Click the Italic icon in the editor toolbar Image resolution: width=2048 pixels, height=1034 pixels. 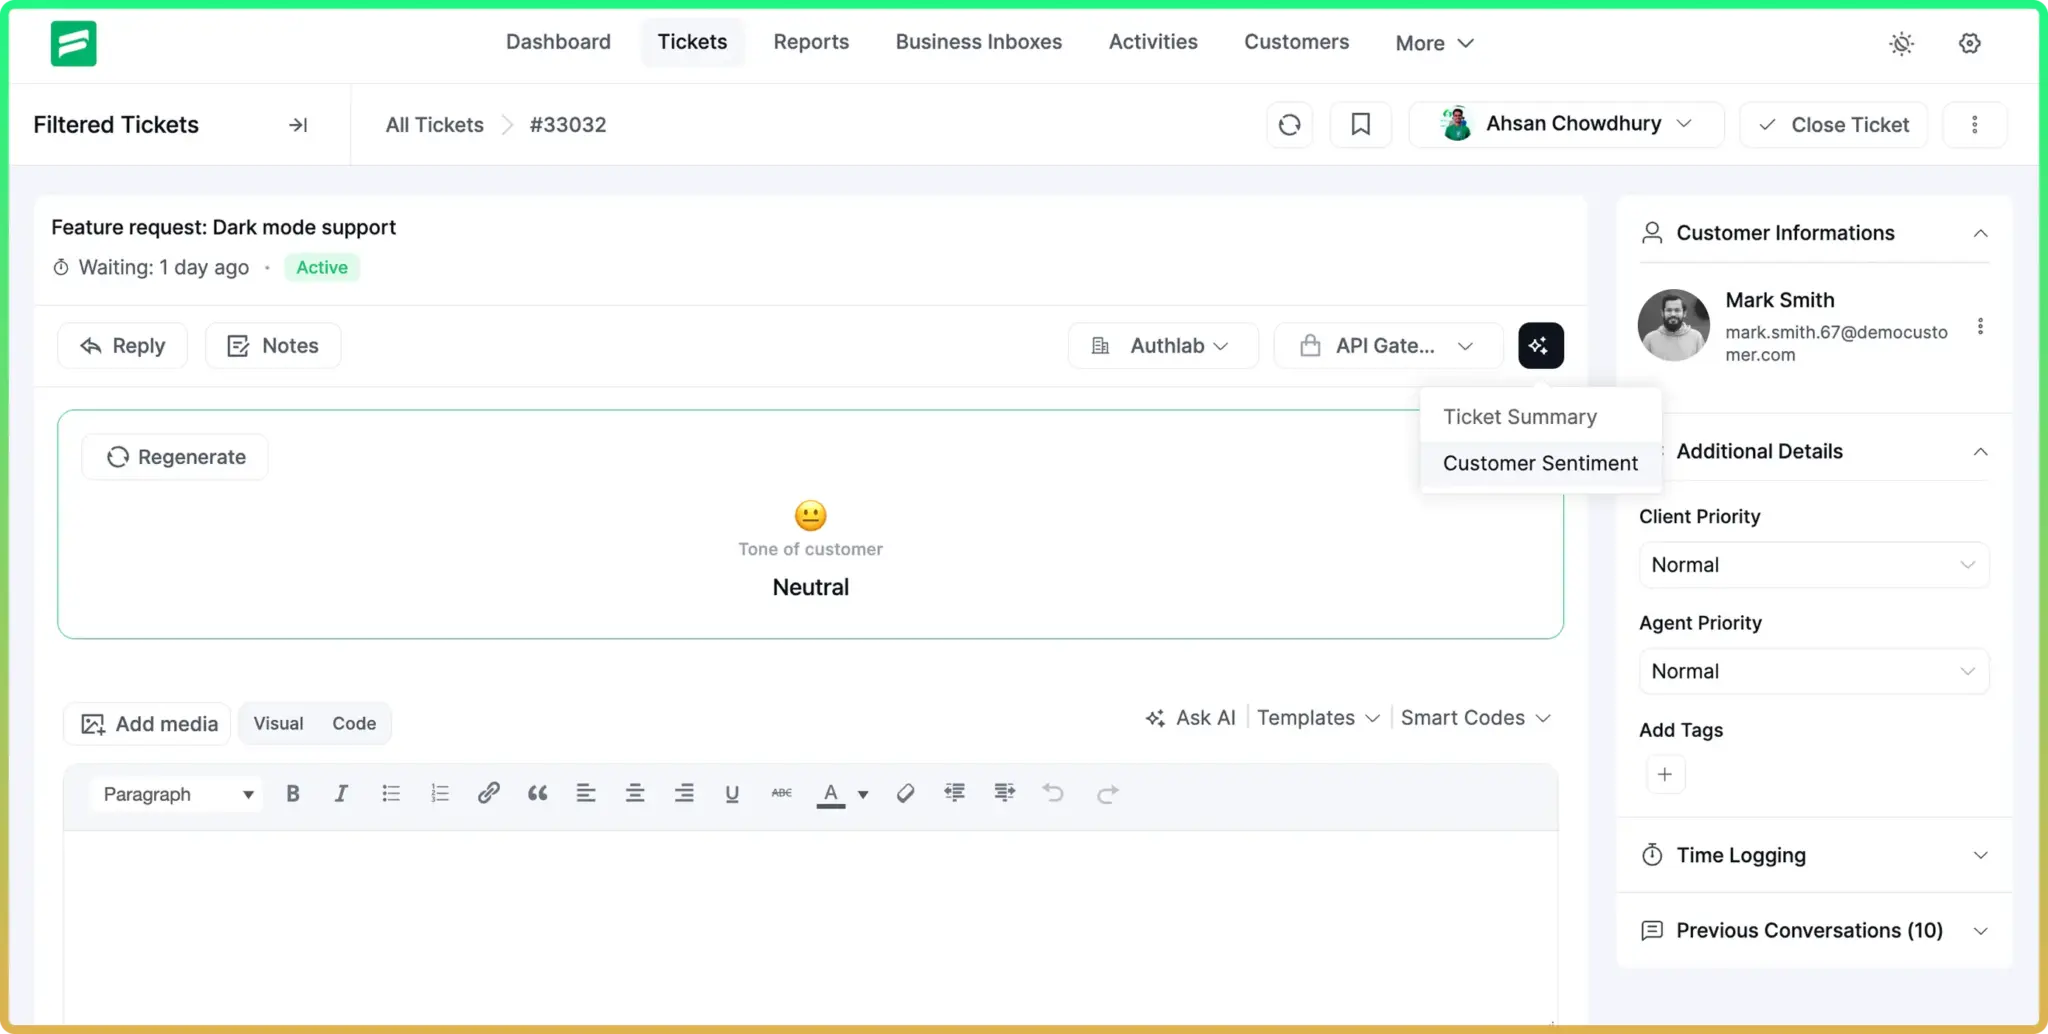click(341, 793)
